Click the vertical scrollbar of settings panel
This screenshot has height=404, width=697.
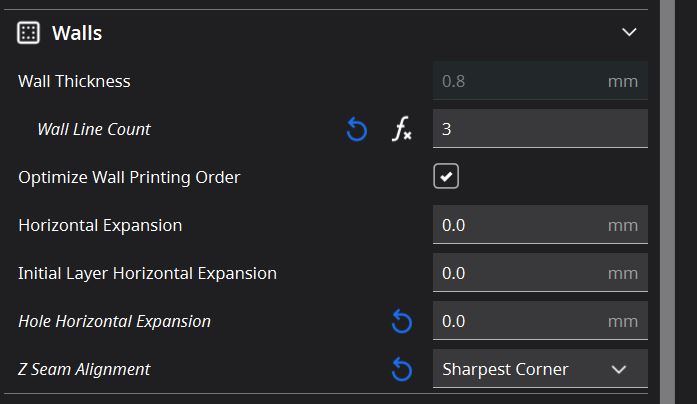pos(667,202)
